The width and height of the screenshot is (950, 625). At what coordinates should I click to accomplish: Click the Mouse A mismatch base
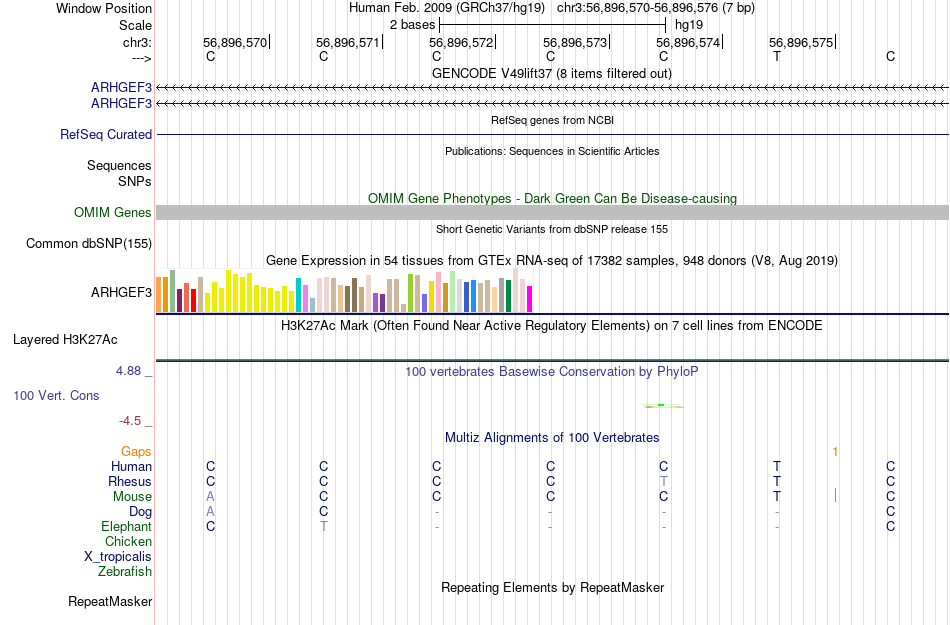point(210,497)
